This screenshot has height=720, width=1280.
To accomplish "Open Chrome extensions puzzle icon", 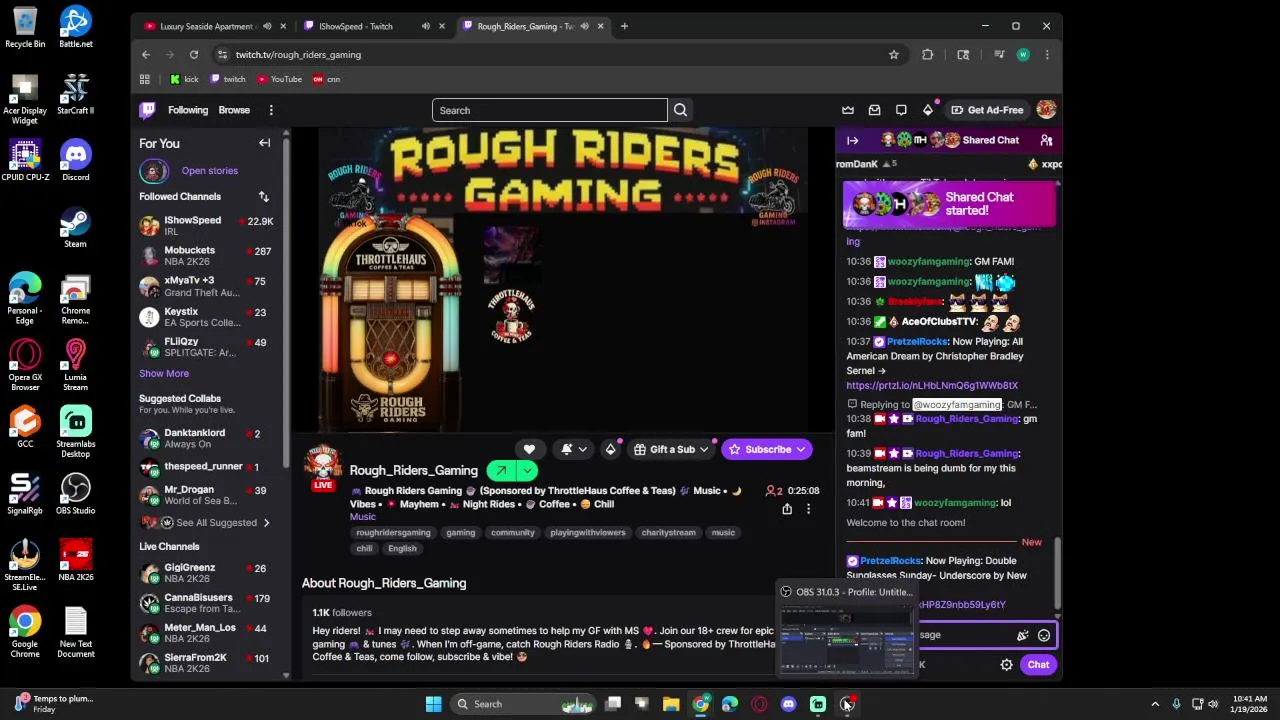I will [x=927, y=55].
